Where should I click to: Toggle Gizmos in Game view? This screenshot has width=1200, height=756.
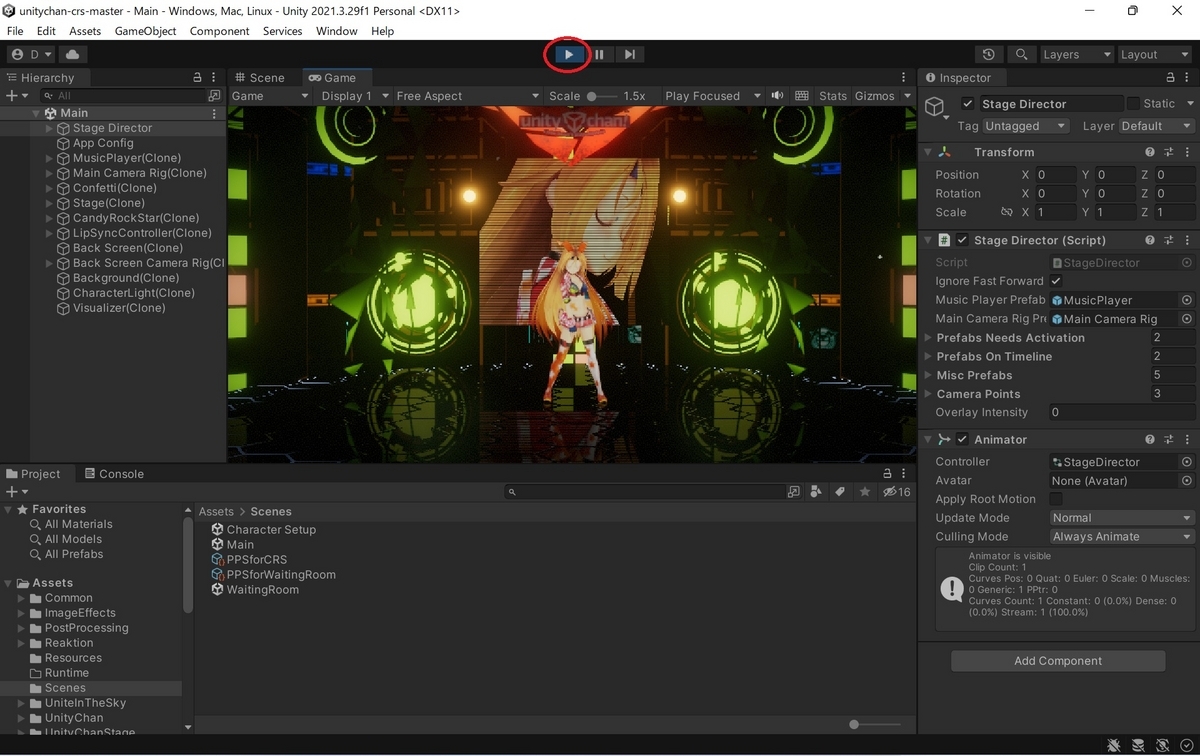click(x=875, y=96)
